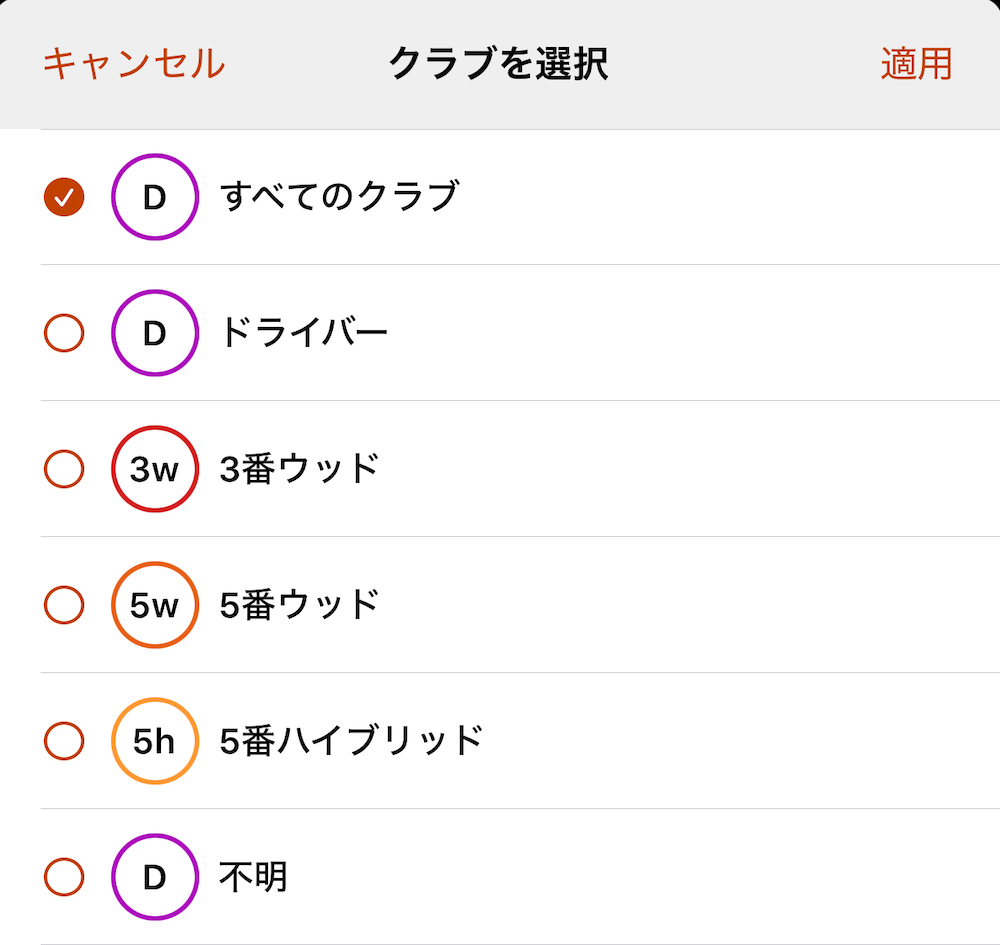The width and height of the screenshot is (1000, 945).
Task: Tap the D icon beside 不明
Action: tap(155, 877)
